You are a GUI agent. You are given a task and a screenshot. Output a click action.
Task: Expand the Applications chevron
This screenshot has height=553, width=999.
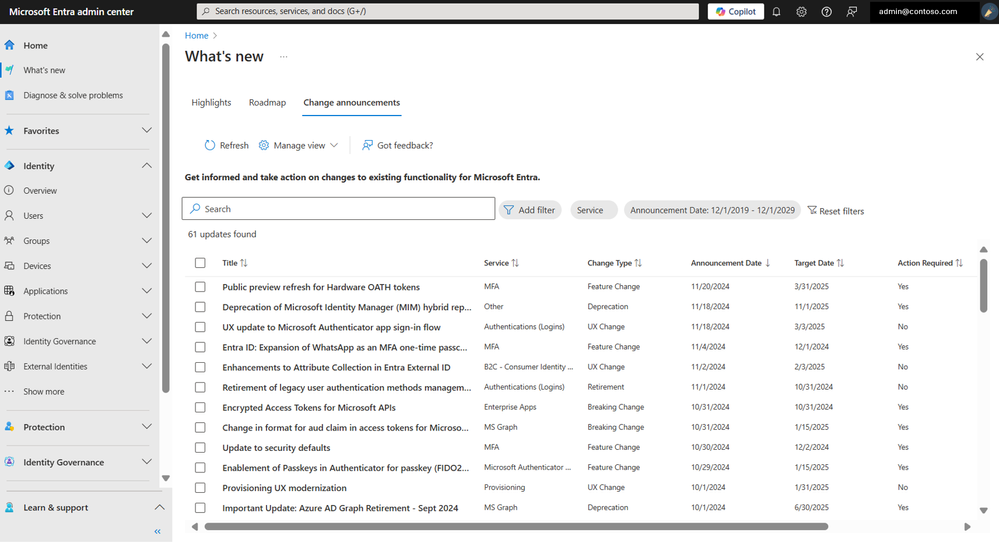point(147,291)
